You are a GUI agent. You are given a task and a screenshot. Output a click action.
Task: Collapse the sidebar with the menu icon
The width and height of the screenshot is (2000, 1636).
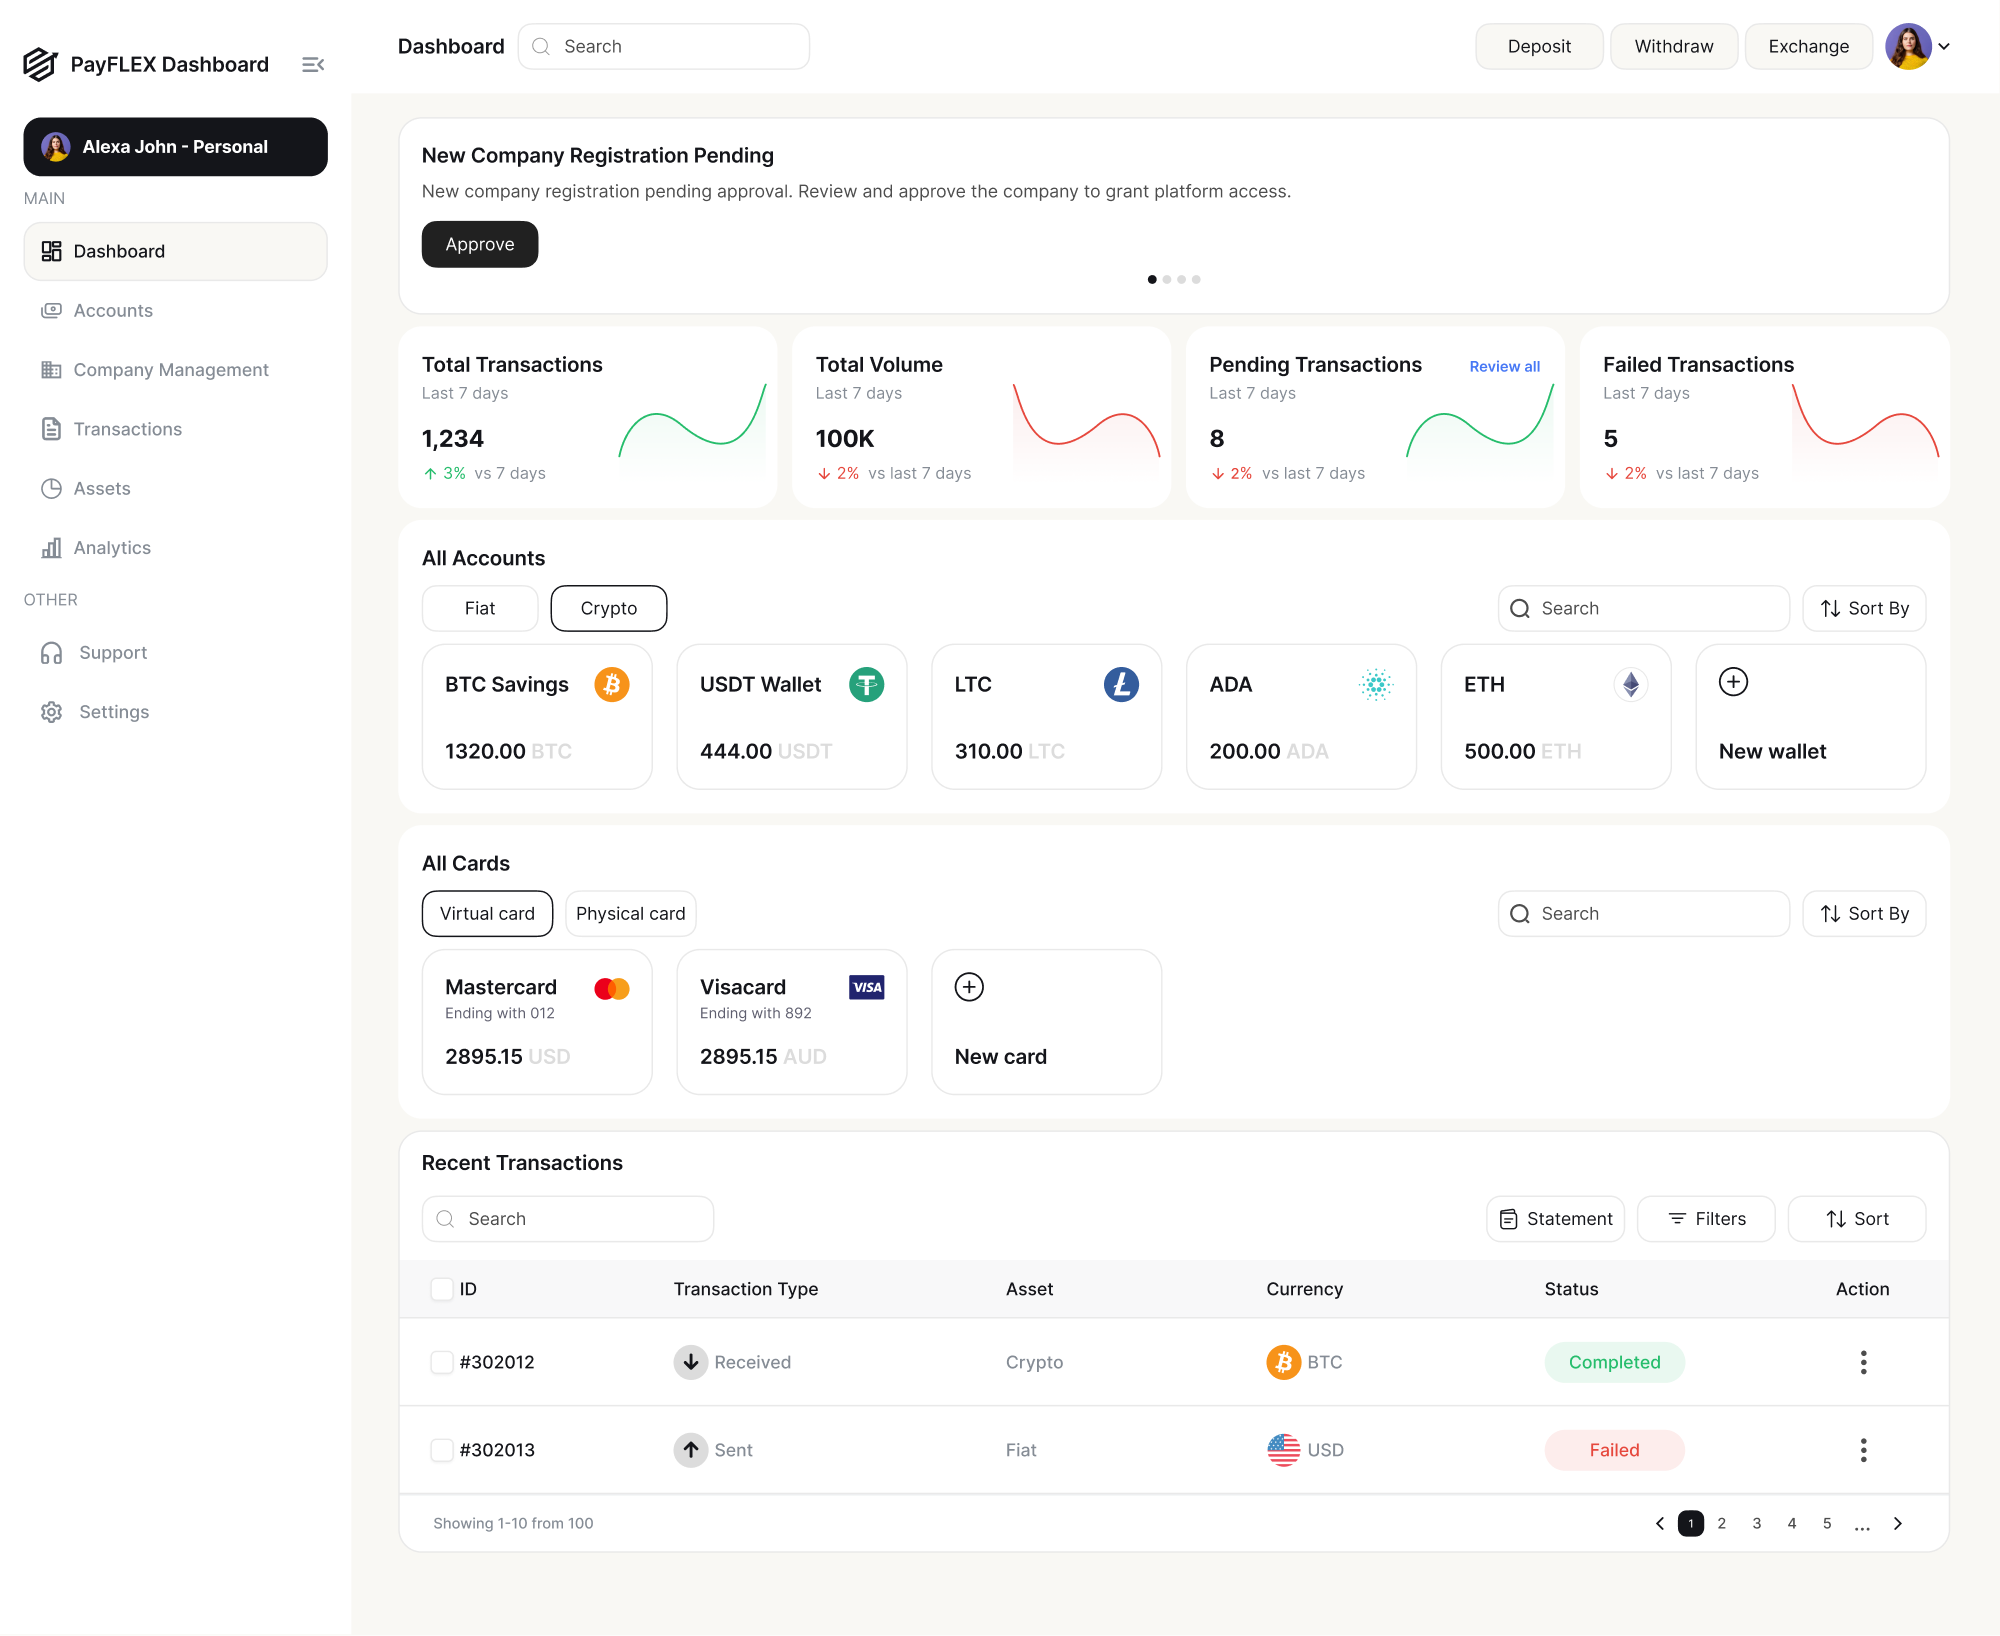click(313, 65)
